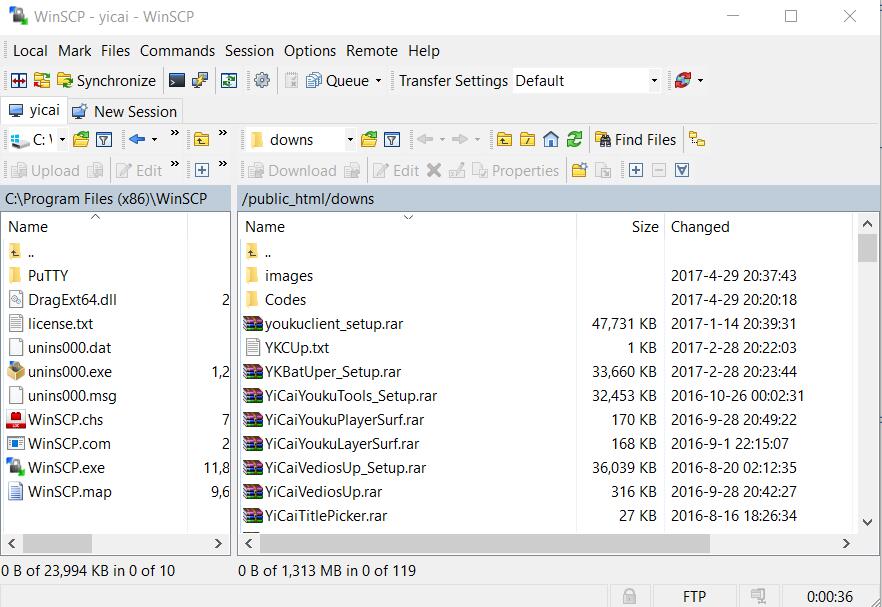The image size is (882, 607).
Task: Open Terminal console icon in toolbar
Action: point(177,81)
